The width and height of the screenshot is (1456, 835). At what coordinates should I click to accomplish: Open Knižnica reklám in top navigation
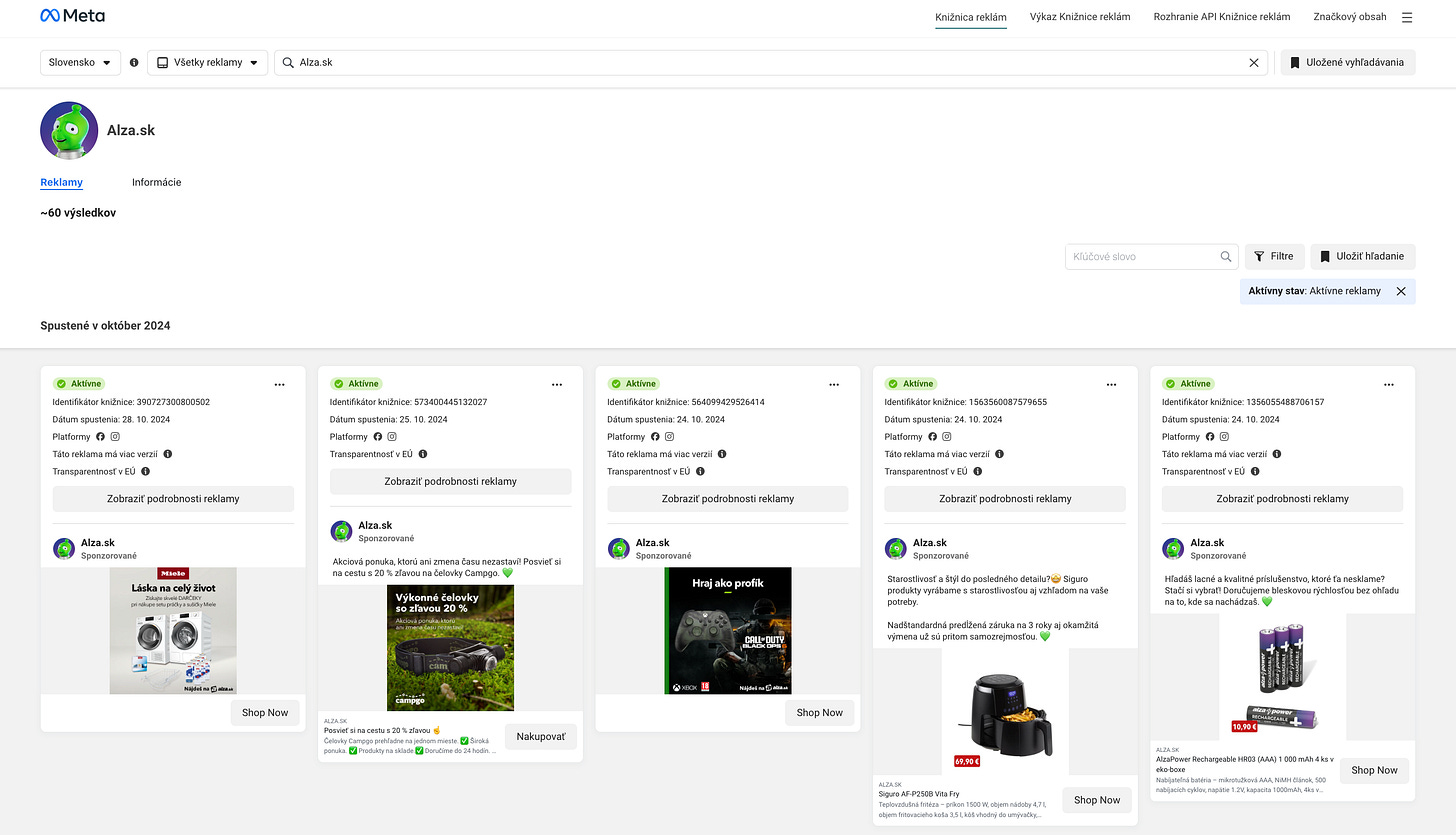coord(971,17)
